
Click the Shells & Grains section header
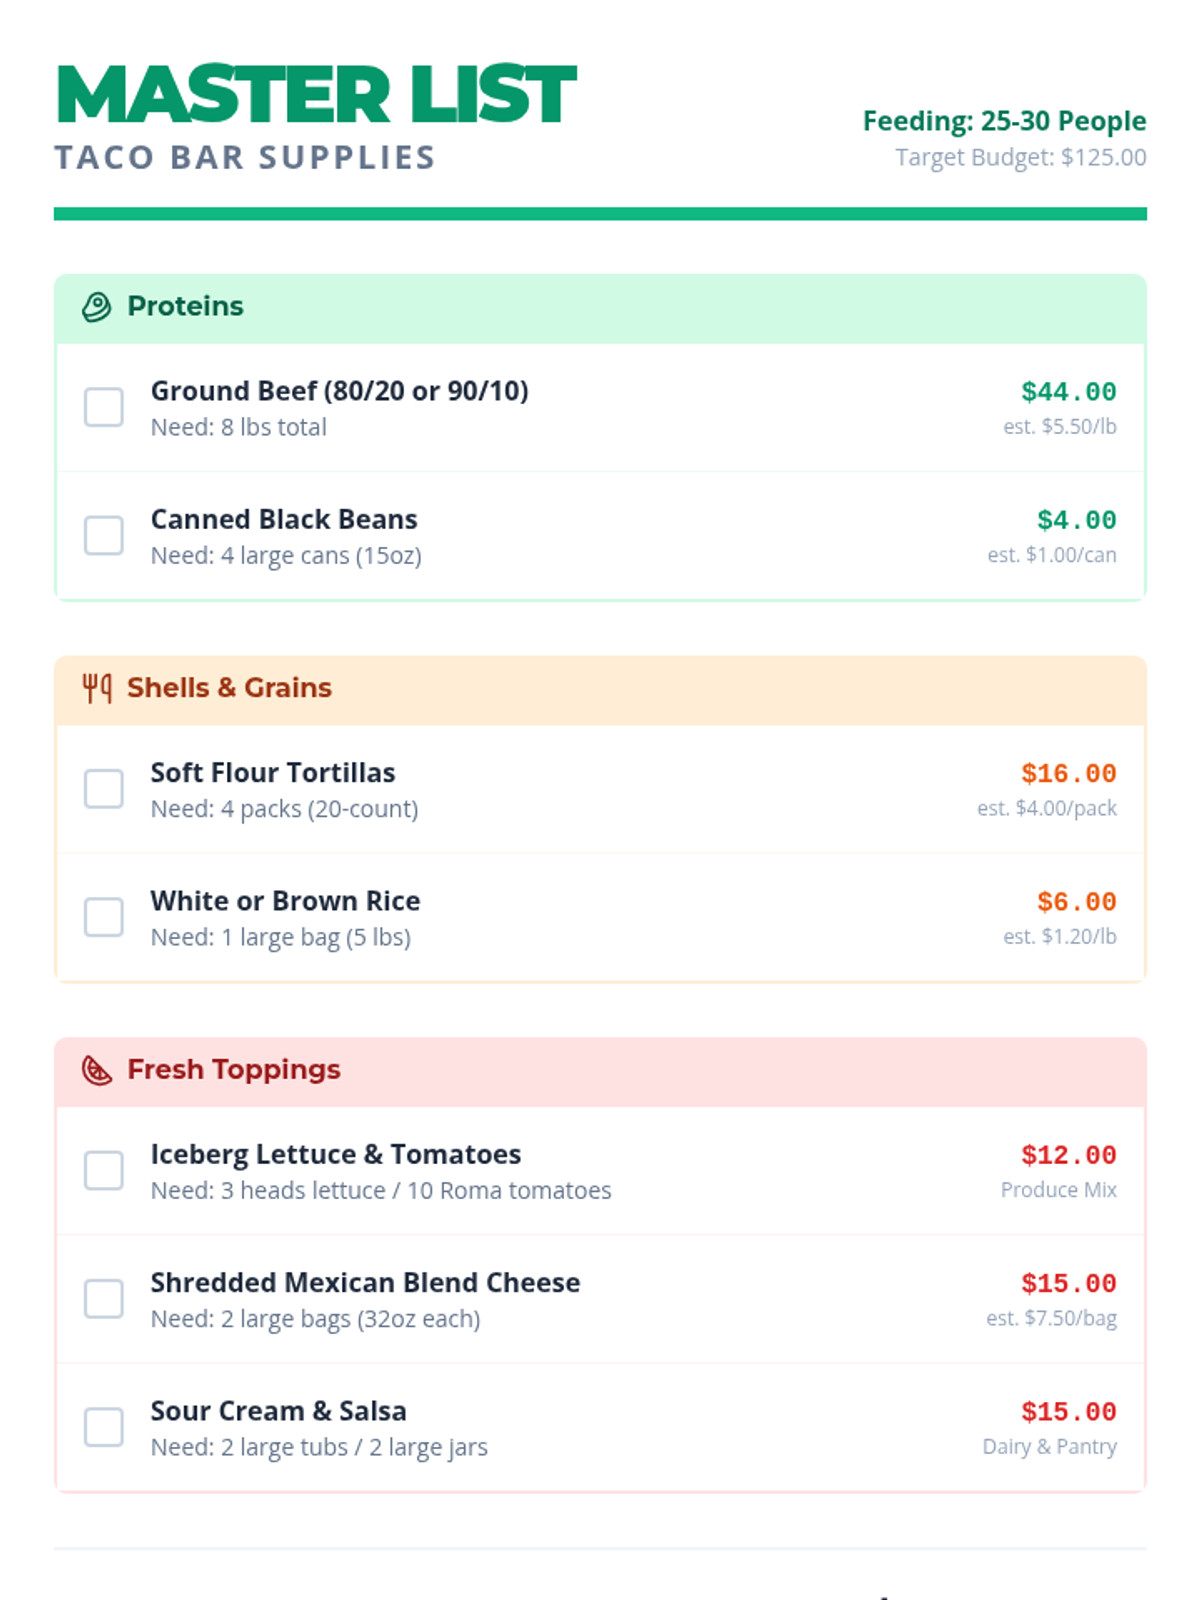(x=229, y=688)
